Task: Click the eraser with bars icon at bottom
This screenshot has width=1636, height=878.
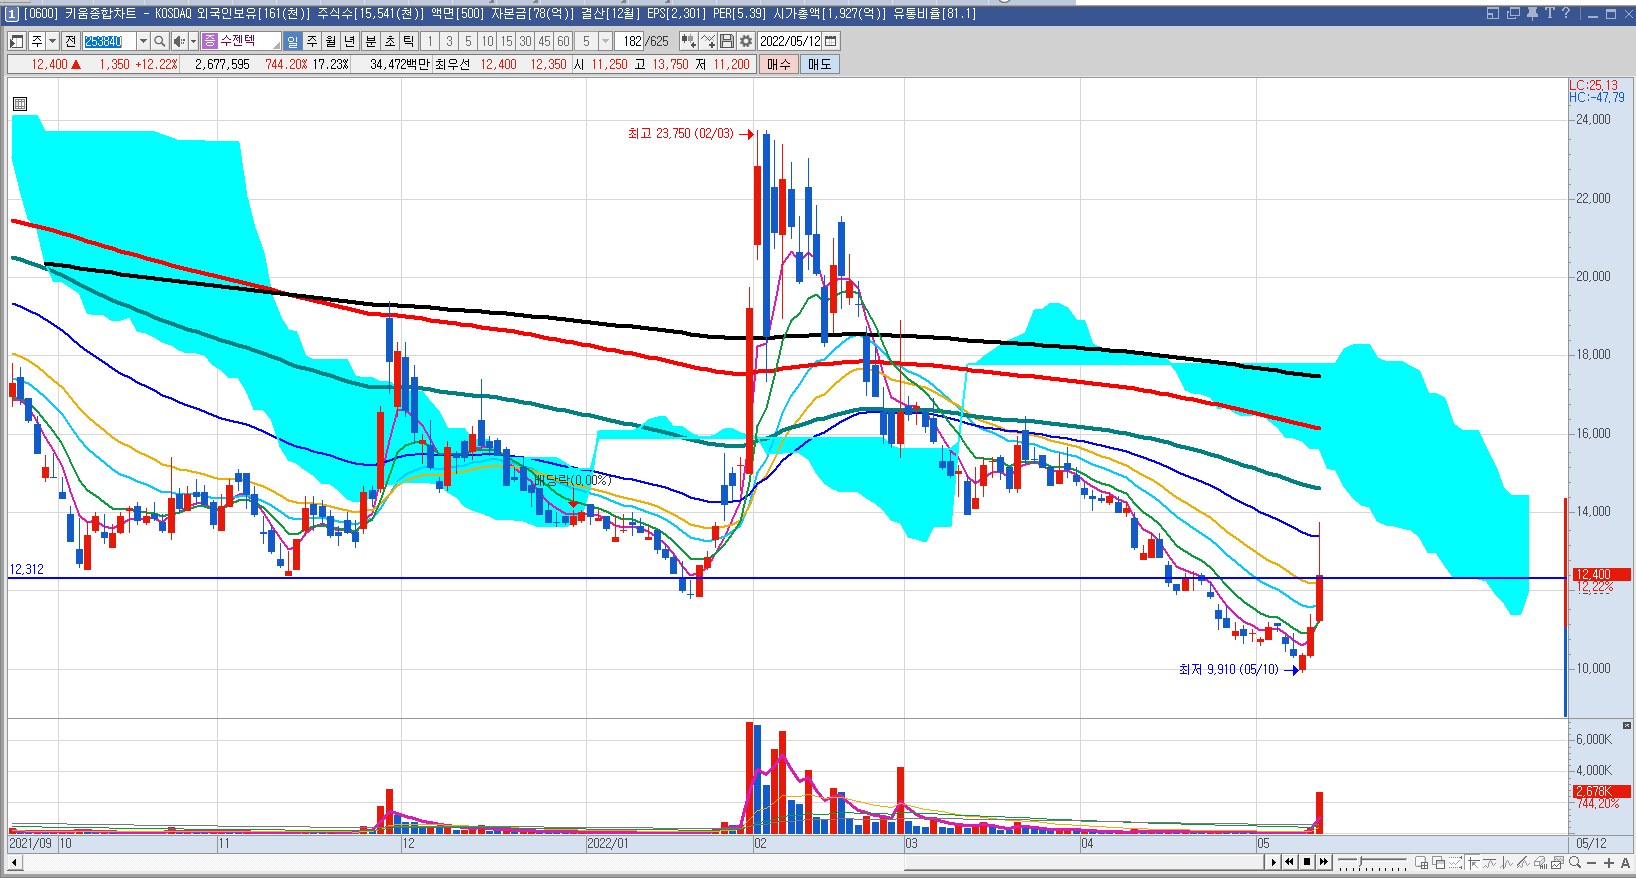Action: click(1540, 862)
